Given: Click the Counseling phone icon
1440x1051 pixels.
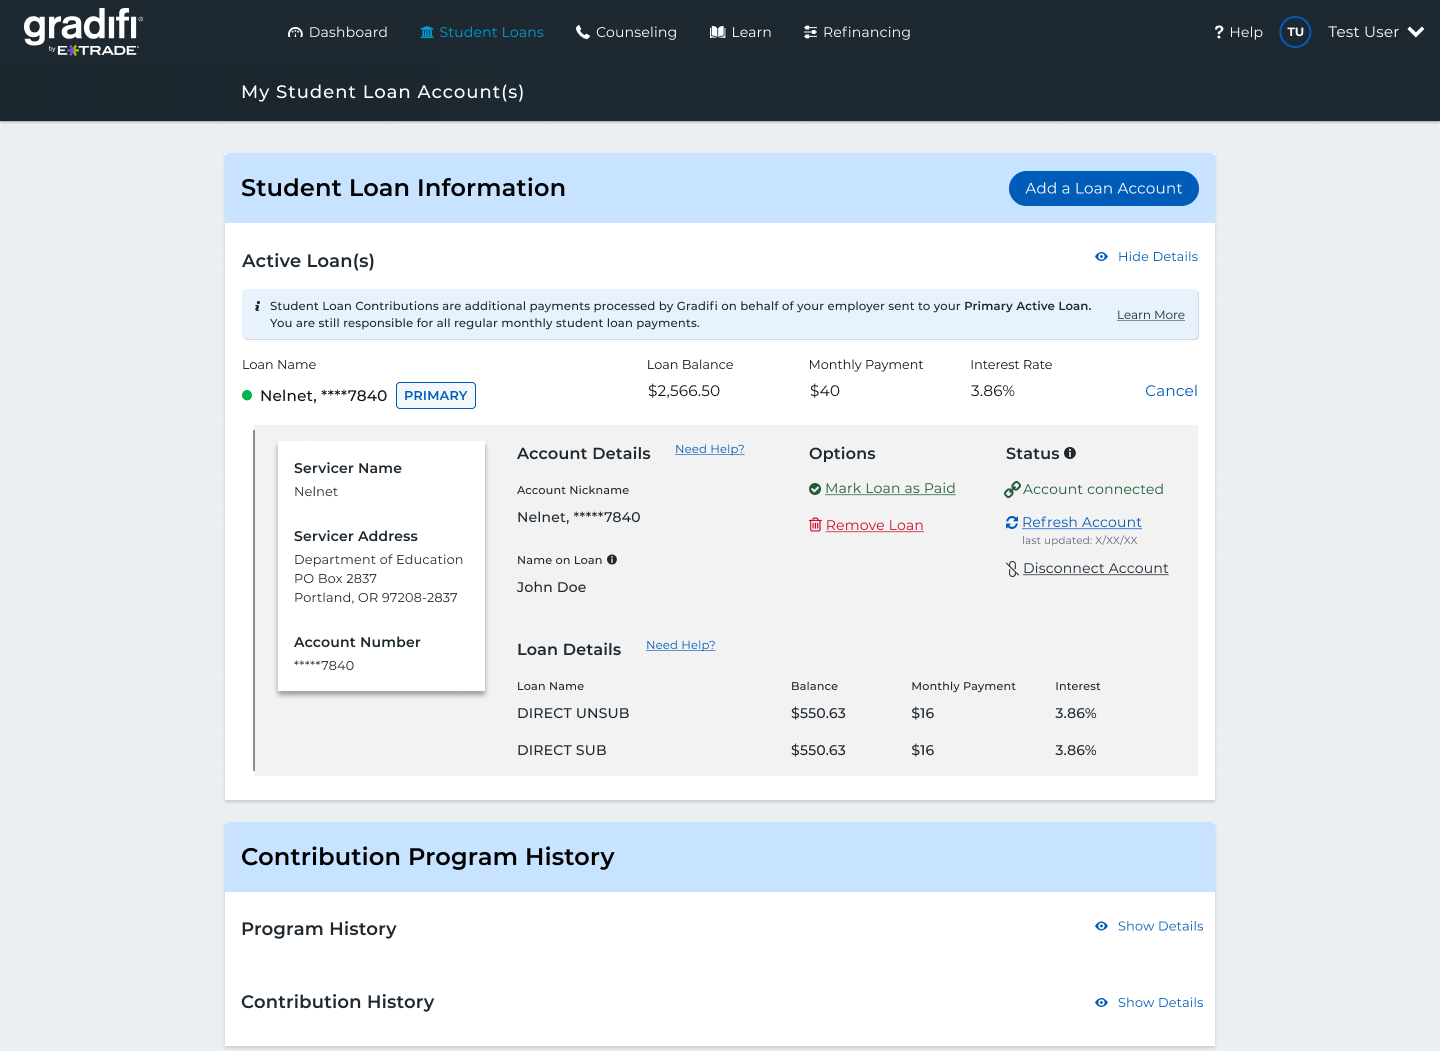Looking at the screenshot, I should tap(583, 32).
